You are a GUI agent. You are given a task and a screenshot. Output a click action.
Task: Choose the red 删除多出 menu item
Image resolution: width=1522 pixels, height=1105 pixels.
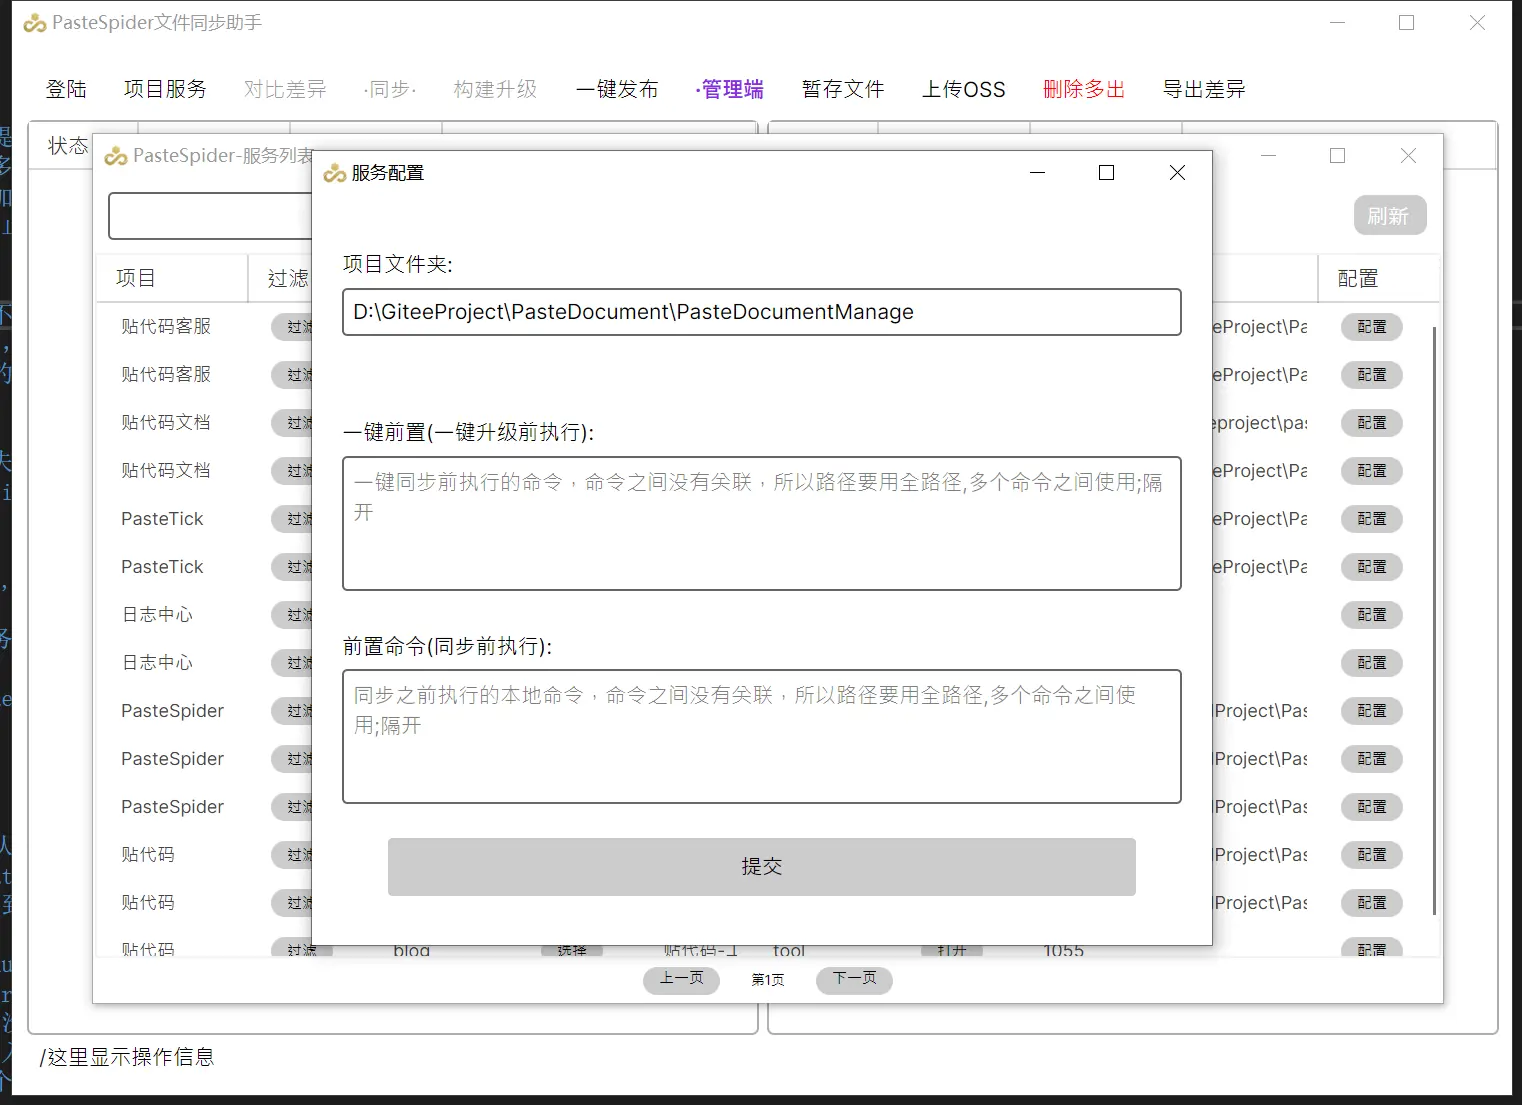point(1084,89)
